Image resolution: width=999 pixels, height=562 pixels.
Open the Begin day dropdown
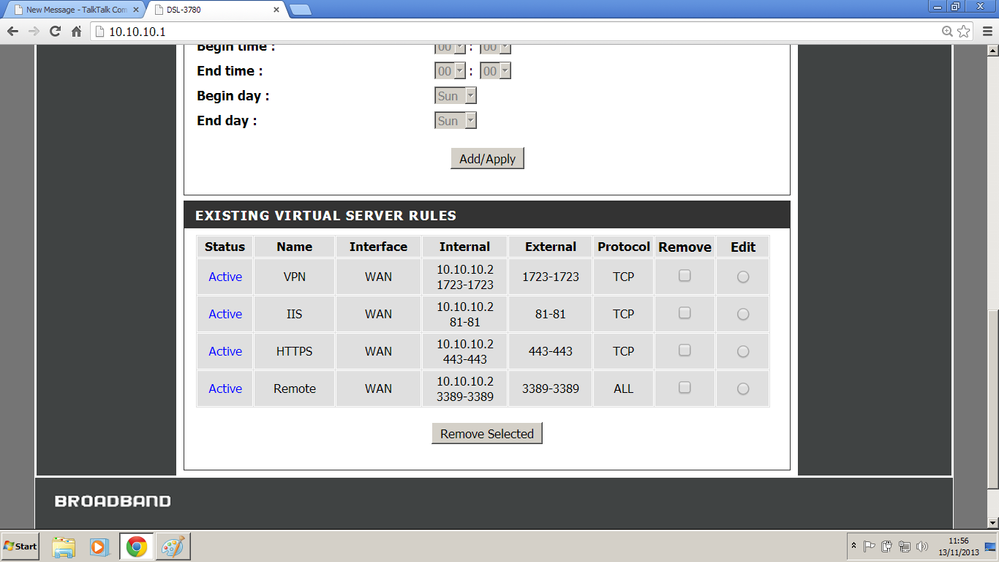(x=456, y=96)
